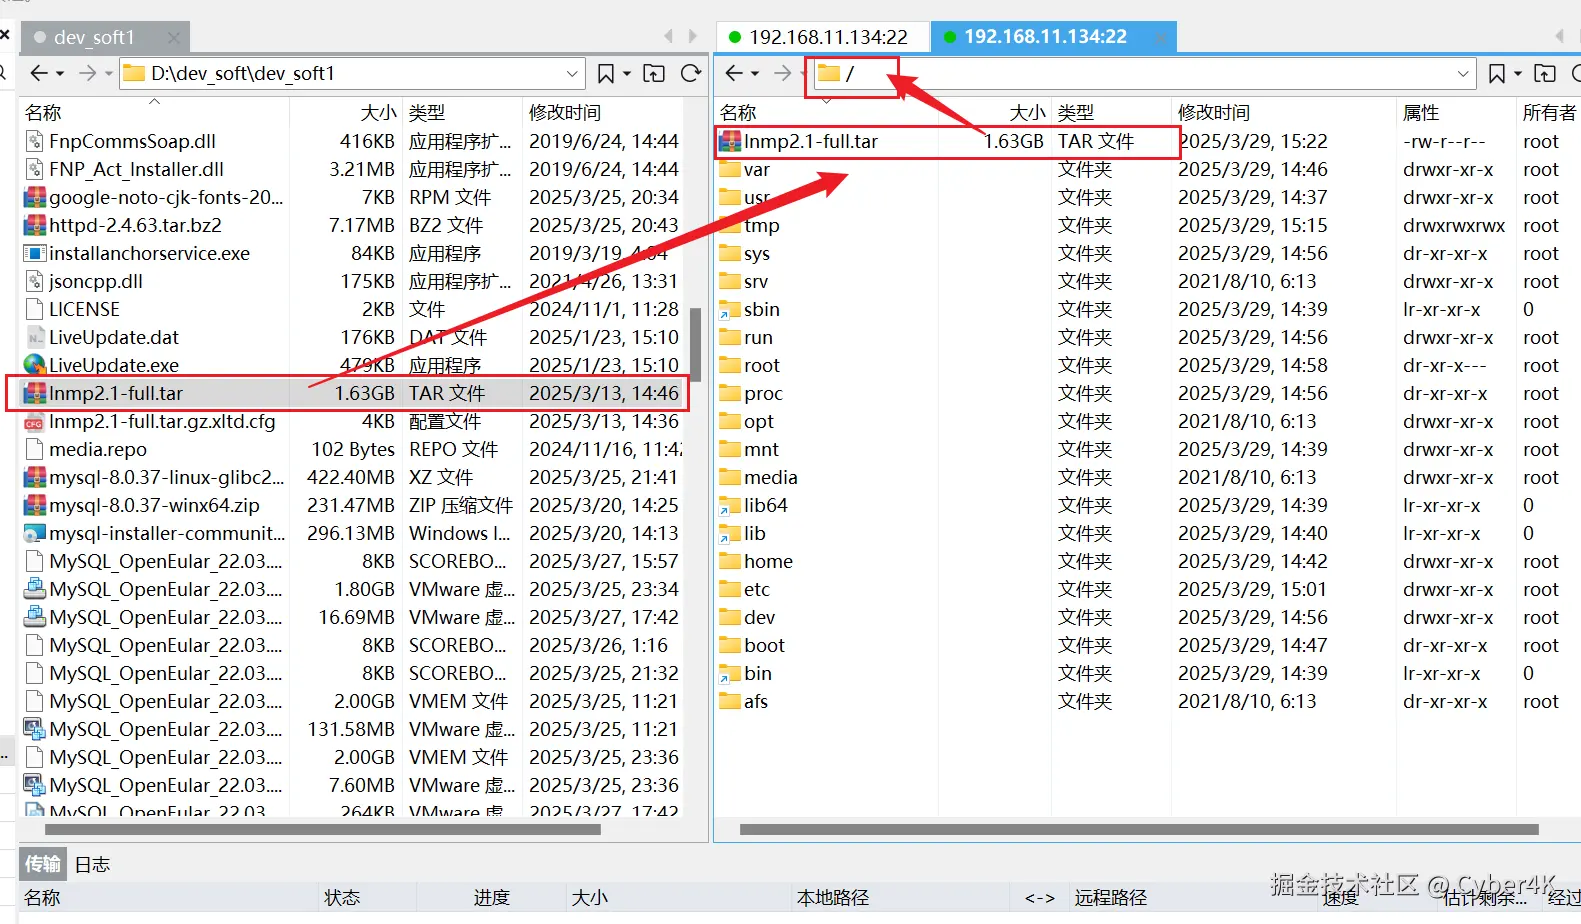Select remote tmp folder

coord(762,225)
